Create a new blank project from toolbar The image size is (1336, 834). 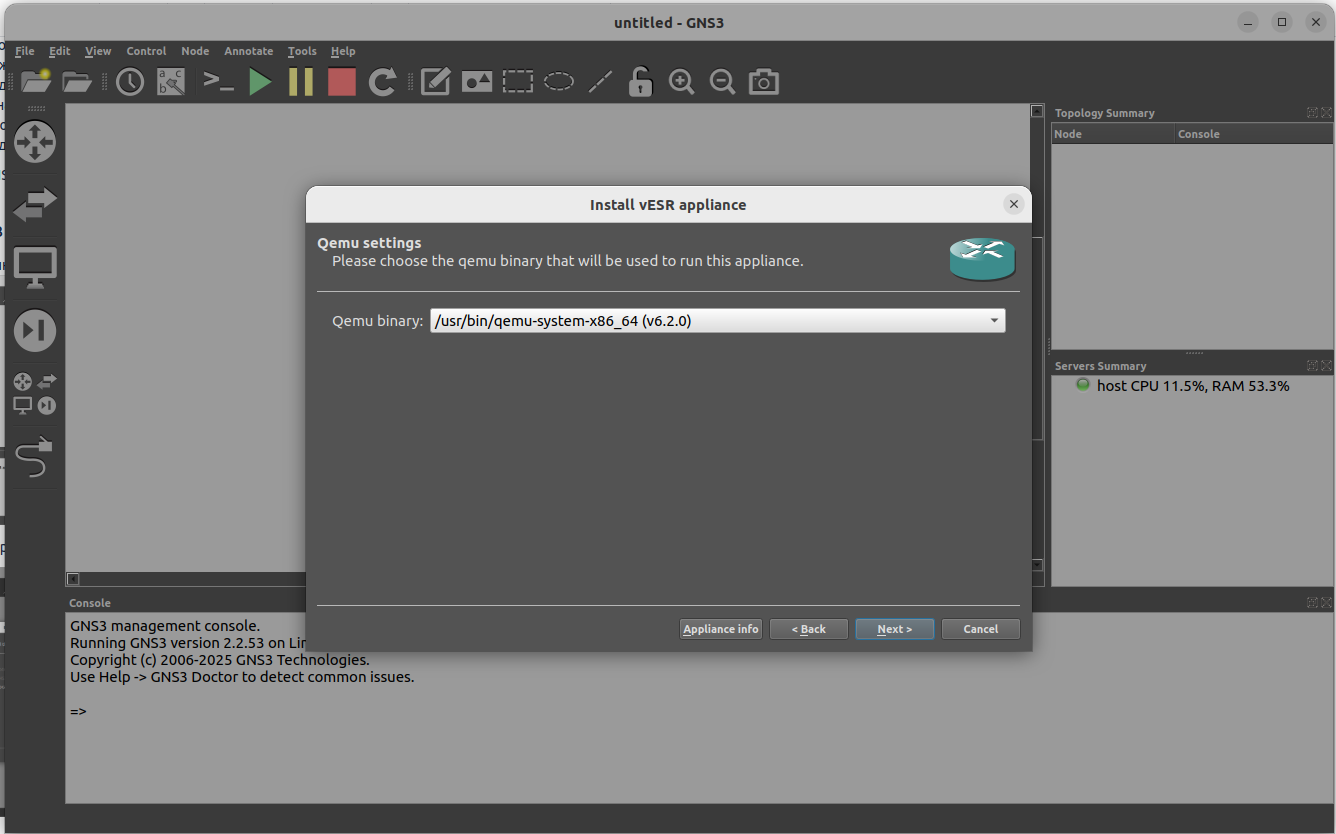(36, 81)
